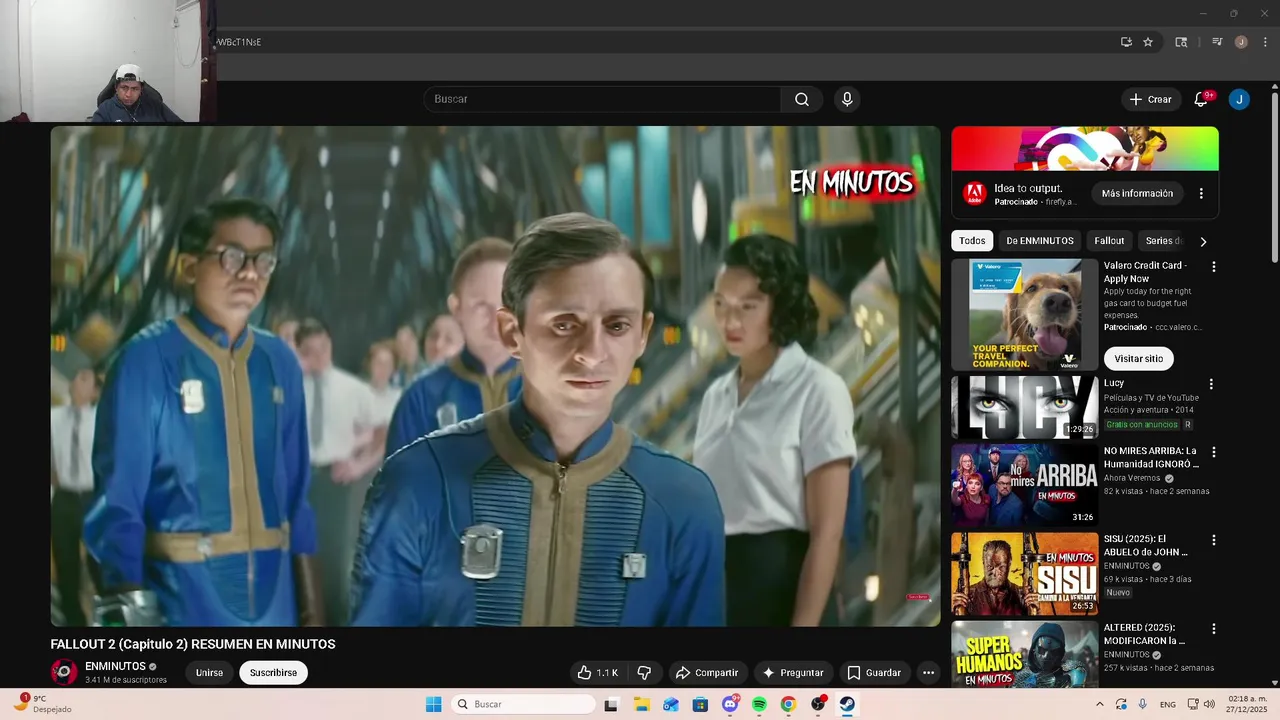This screenshot has height=720, width=1280.
Task: Open the Valero golden retriever ad thumbnail
Action: [1025, 315]
